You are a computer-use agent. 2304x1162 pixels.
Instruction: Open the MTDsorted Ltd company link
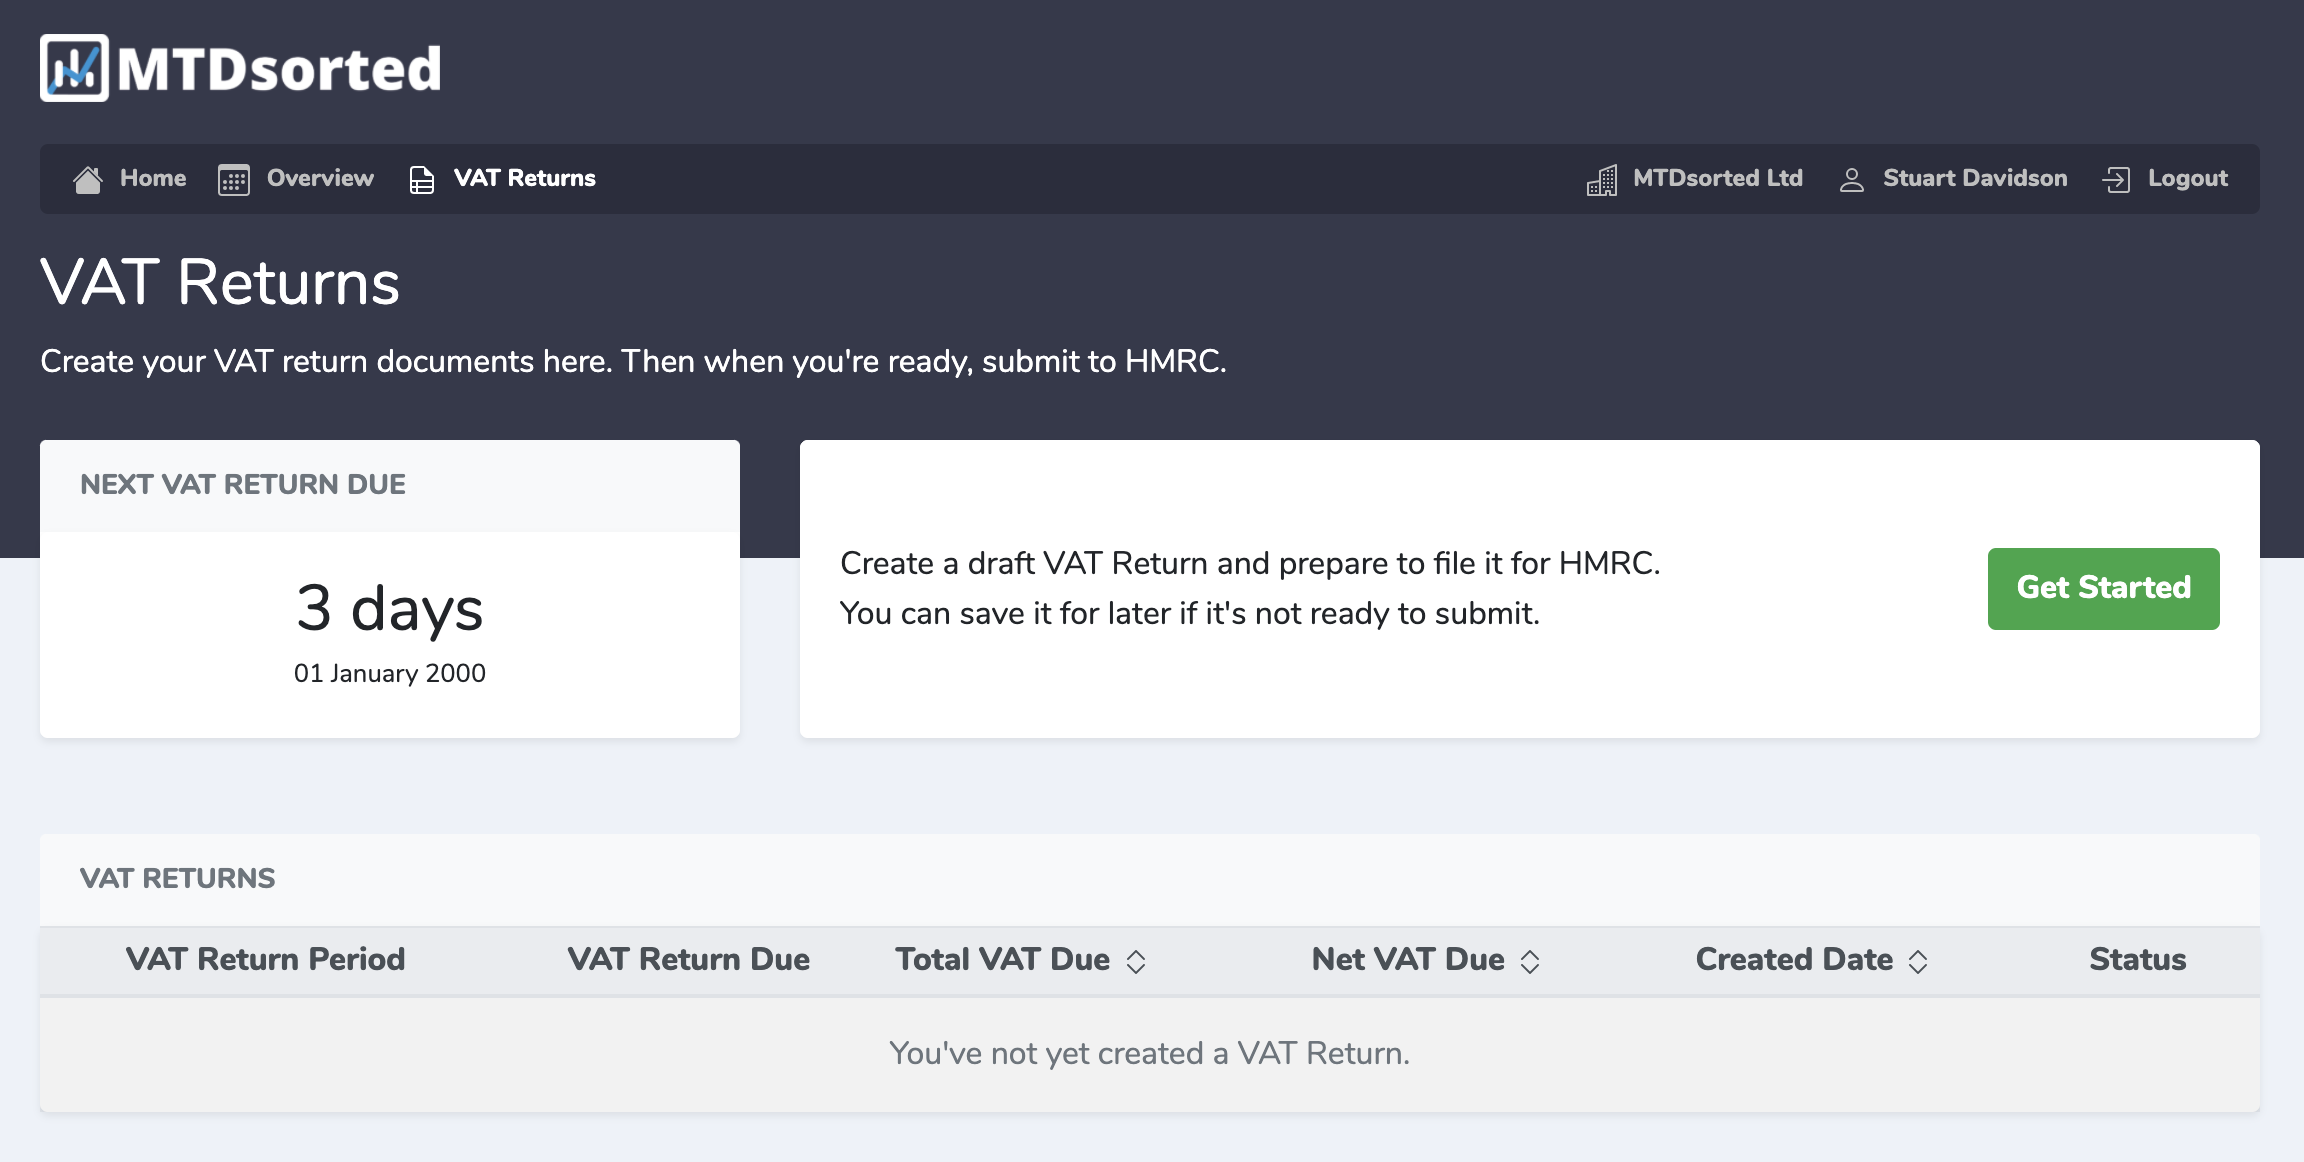pyautogui.click(x=1718, y=178)
